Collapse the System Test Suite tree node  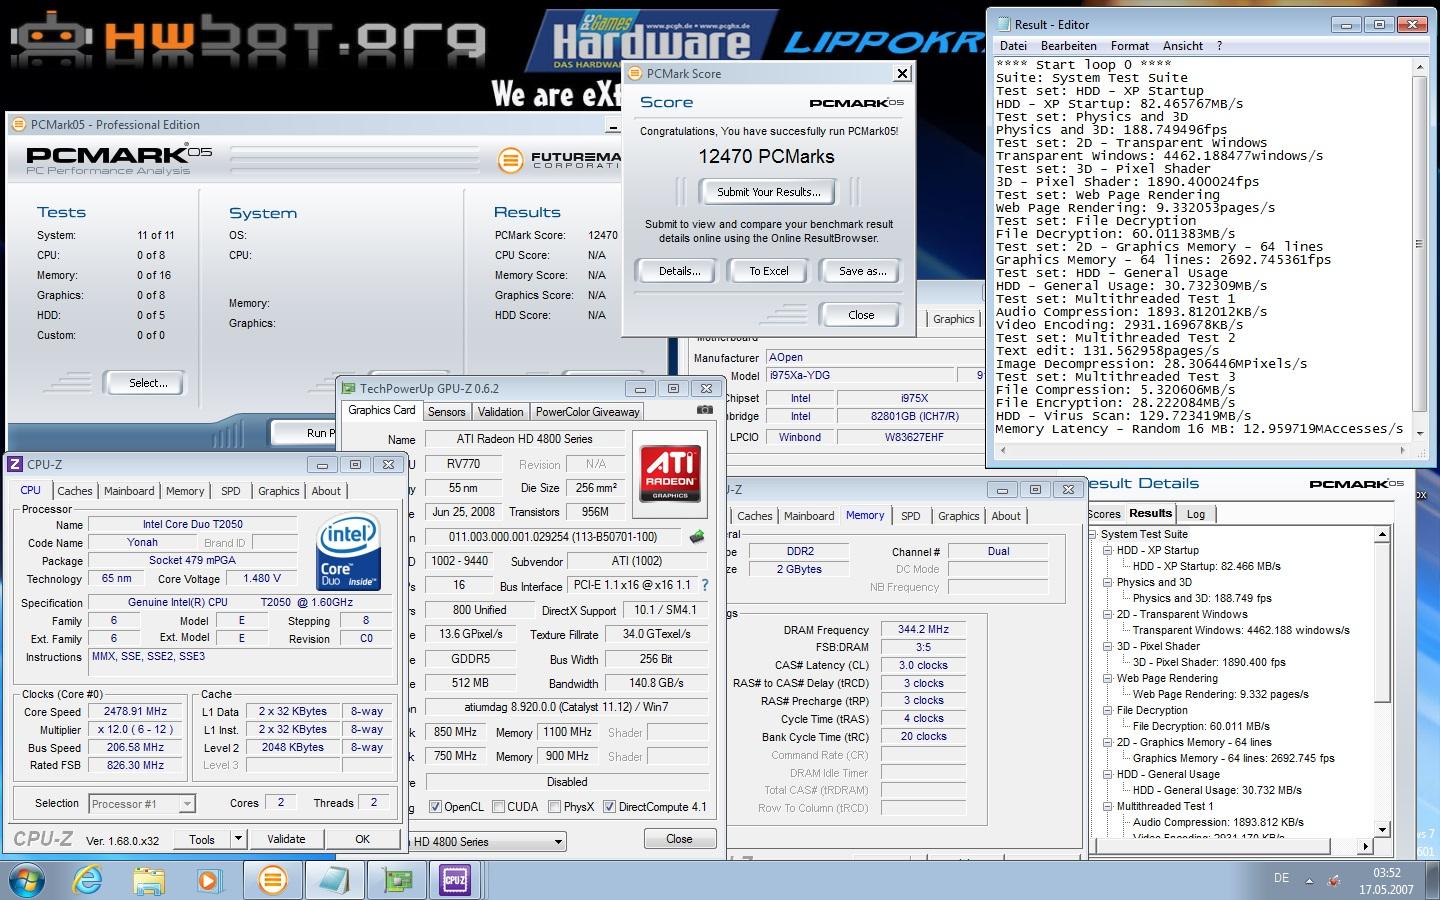click(1093, 534)
